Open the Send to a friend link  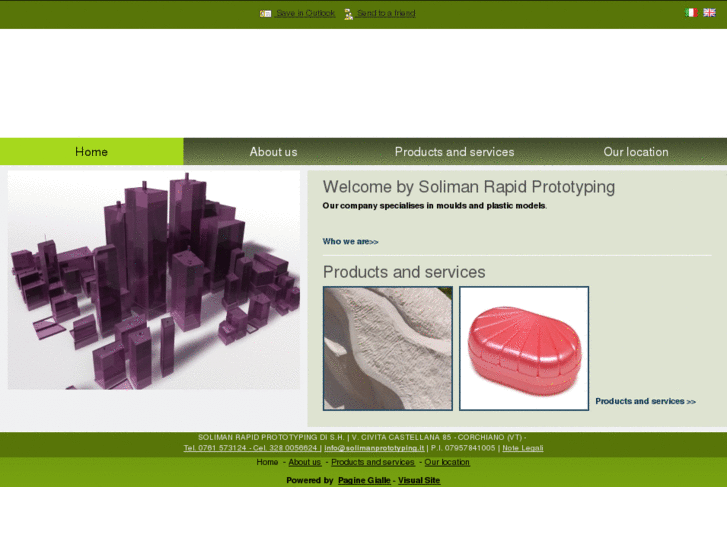[386, 13]
